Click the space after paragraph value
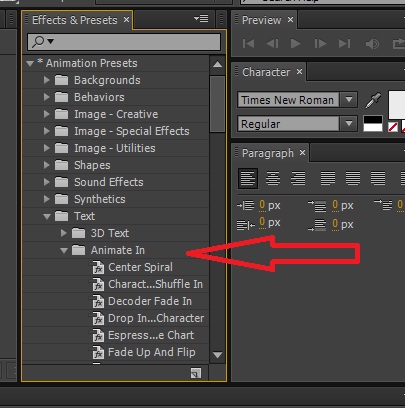 pyautogui.click(x=335, y=224)
